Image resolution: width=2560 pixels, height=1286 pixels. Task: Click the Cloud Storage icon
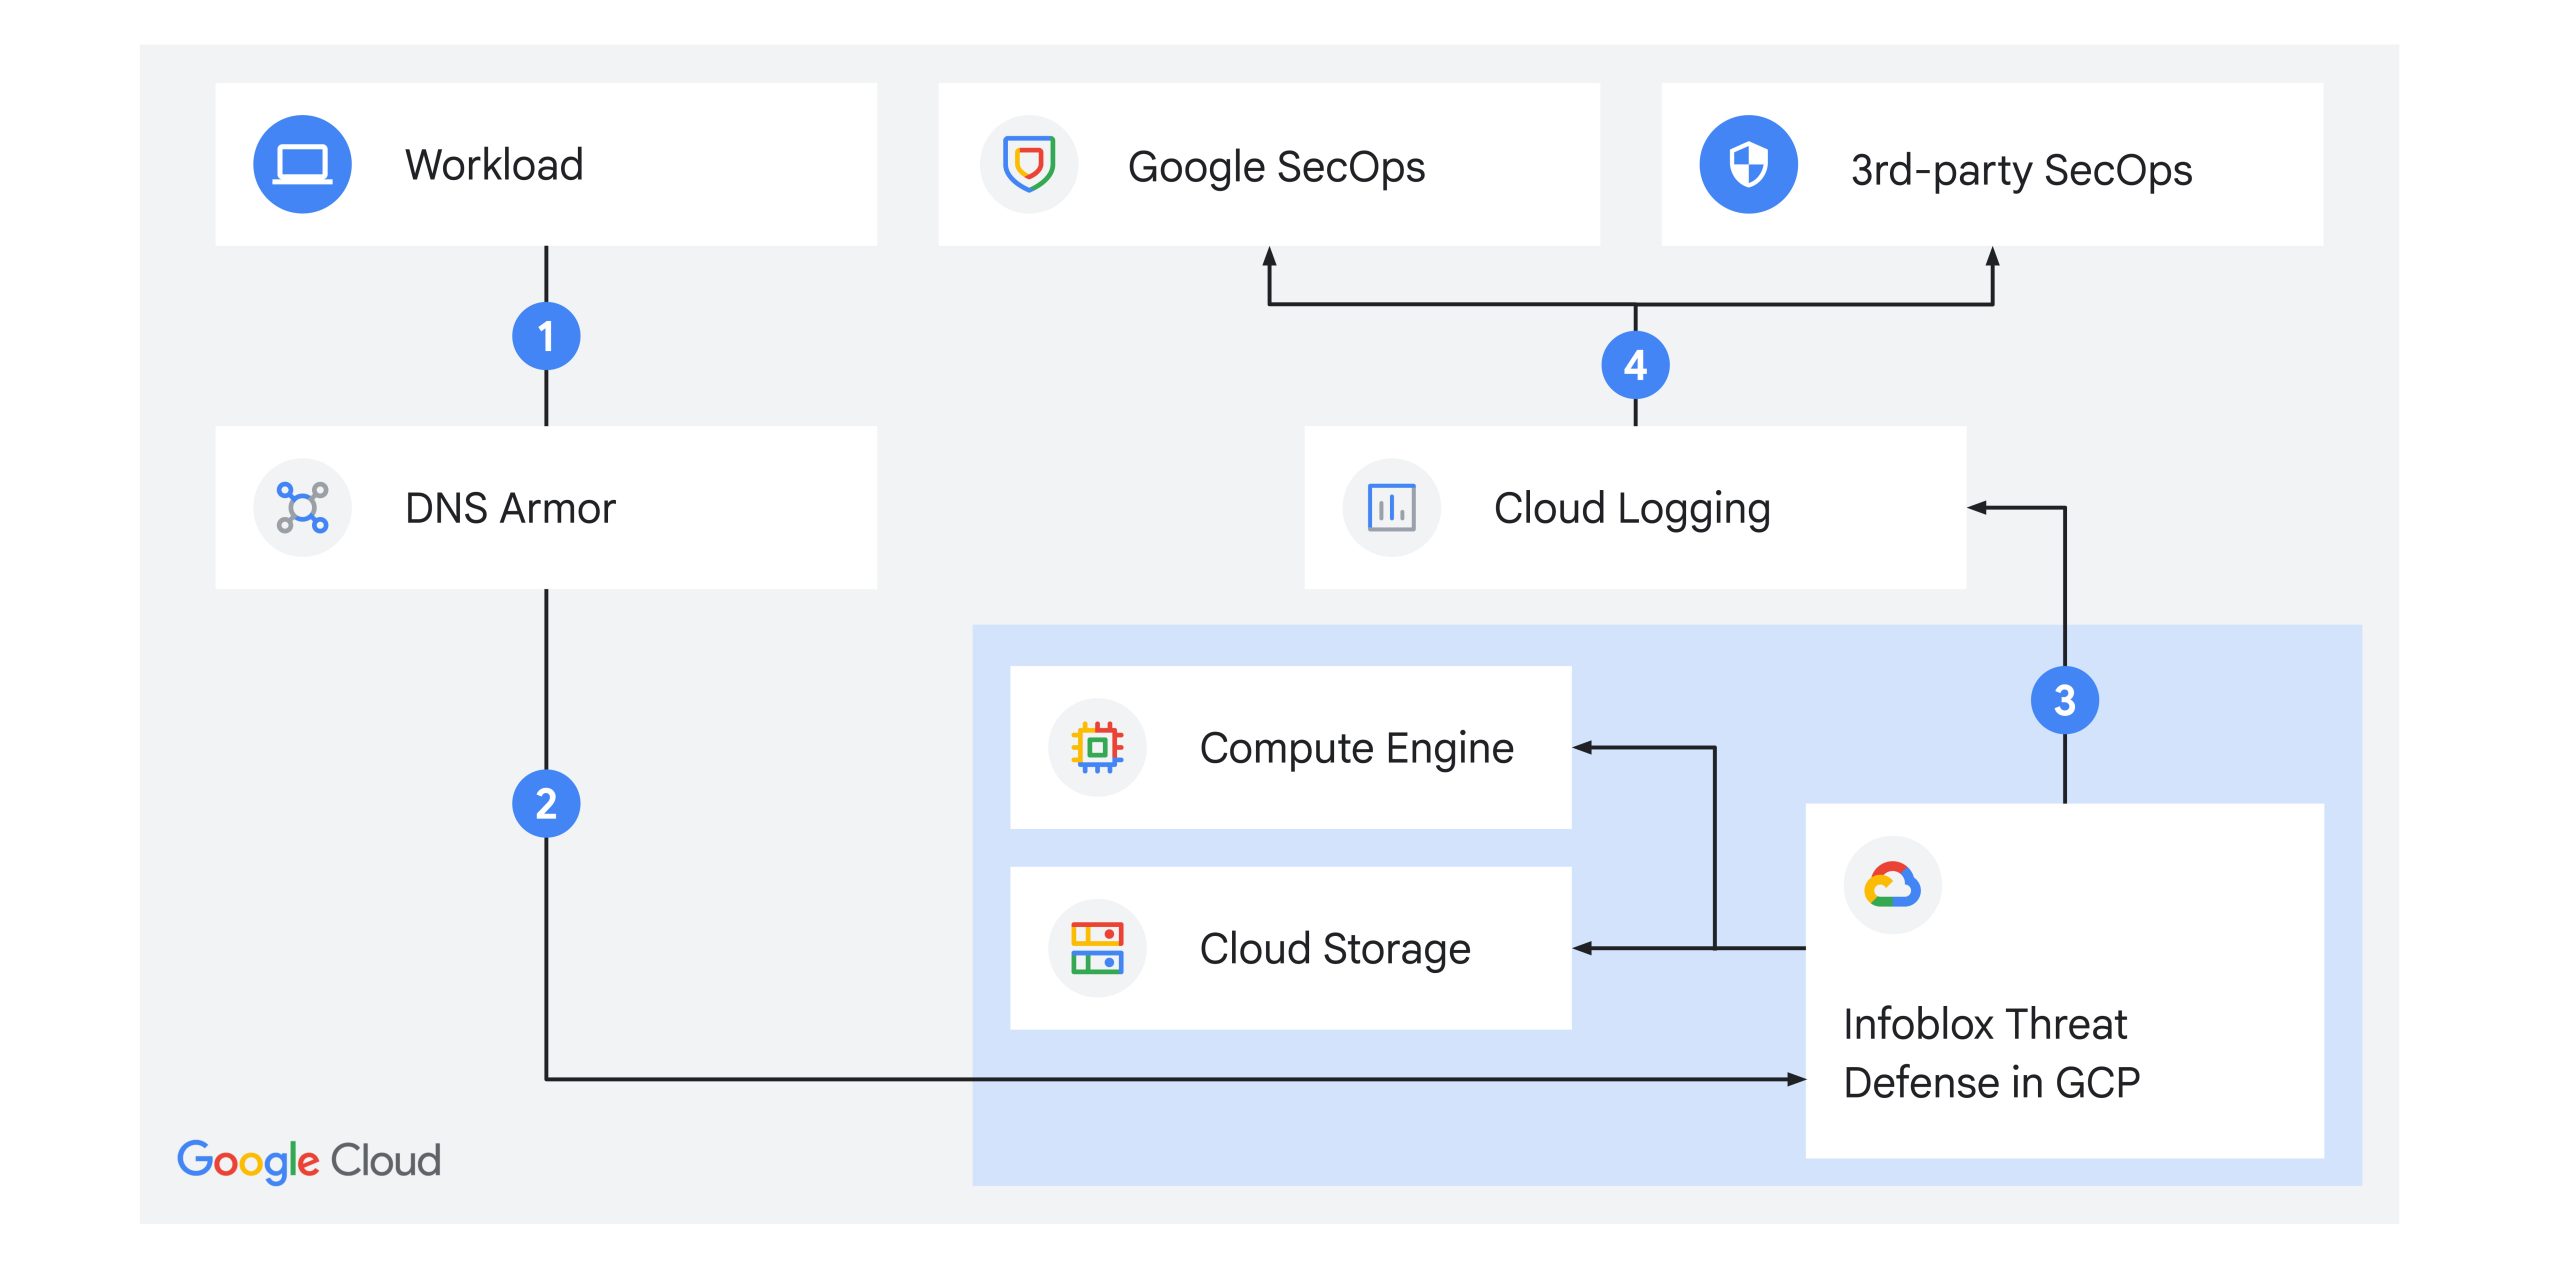pos(1097,948)
